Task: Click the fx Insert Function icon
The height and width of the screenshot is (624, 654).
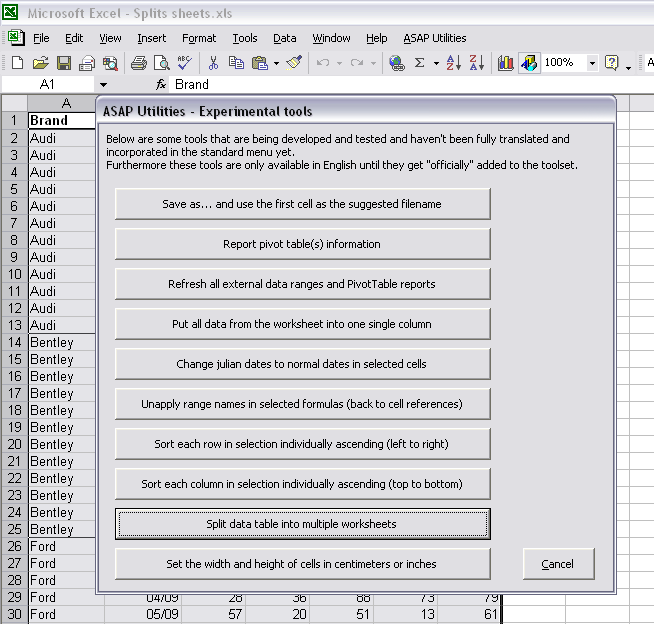Action: coord(161,85)
